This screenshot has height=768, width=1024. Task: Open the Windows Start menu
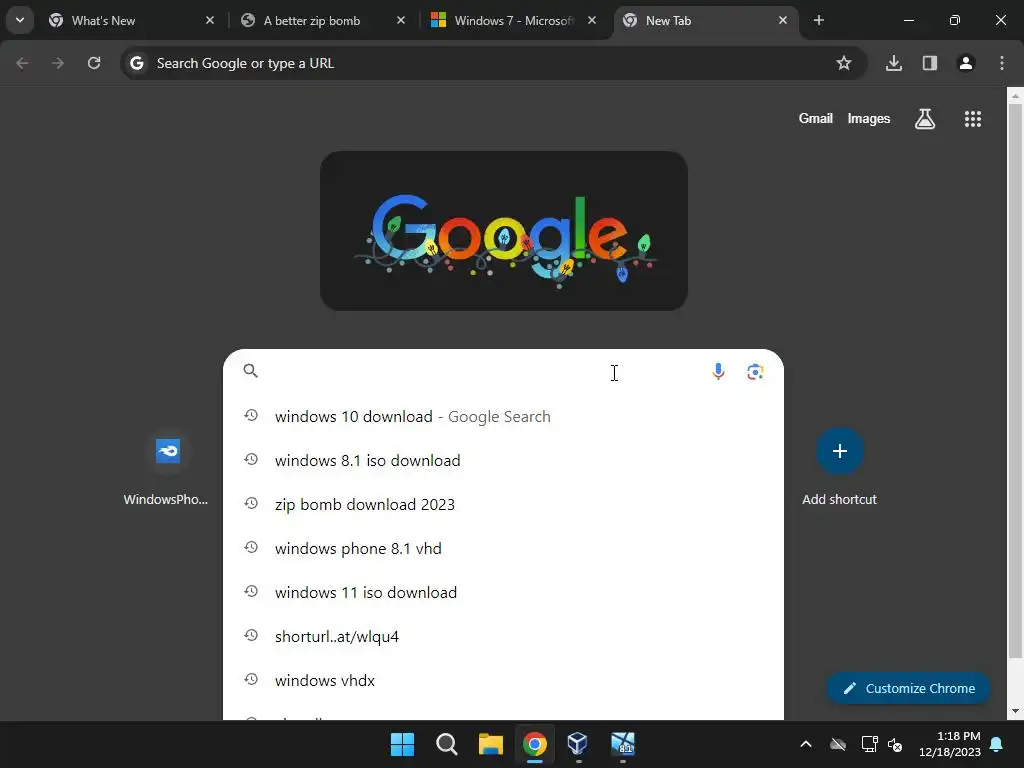(x=402, y=744)
